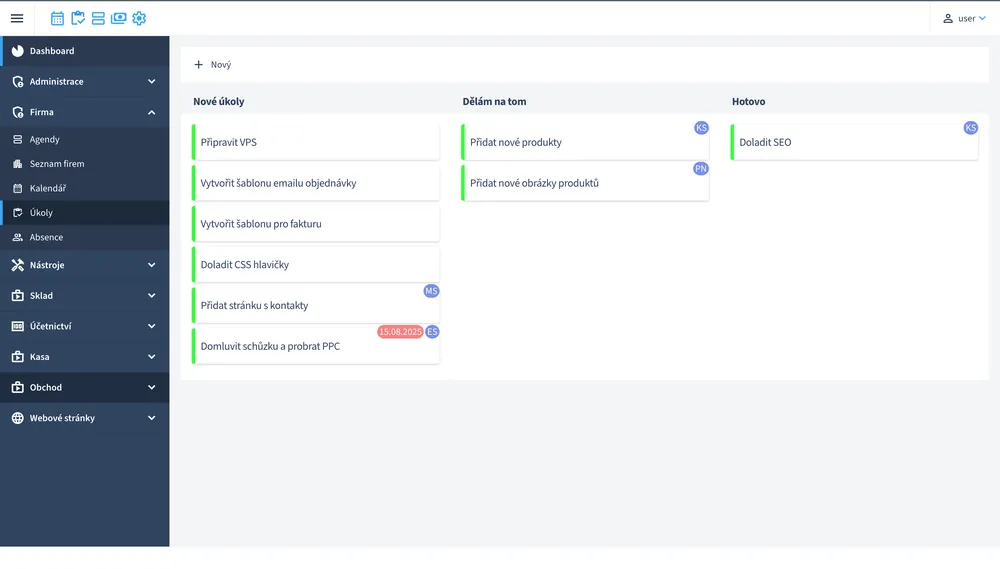The image size is (1000, 569).
Task: Go to Dashboard in sidebar
Action: coord(85,51)
